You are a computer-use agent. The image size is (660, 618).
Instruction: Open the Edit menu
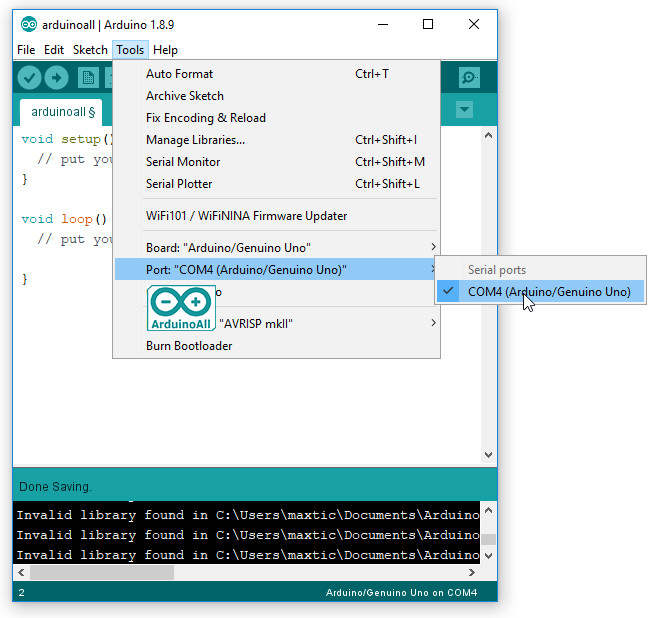point(54,50)
